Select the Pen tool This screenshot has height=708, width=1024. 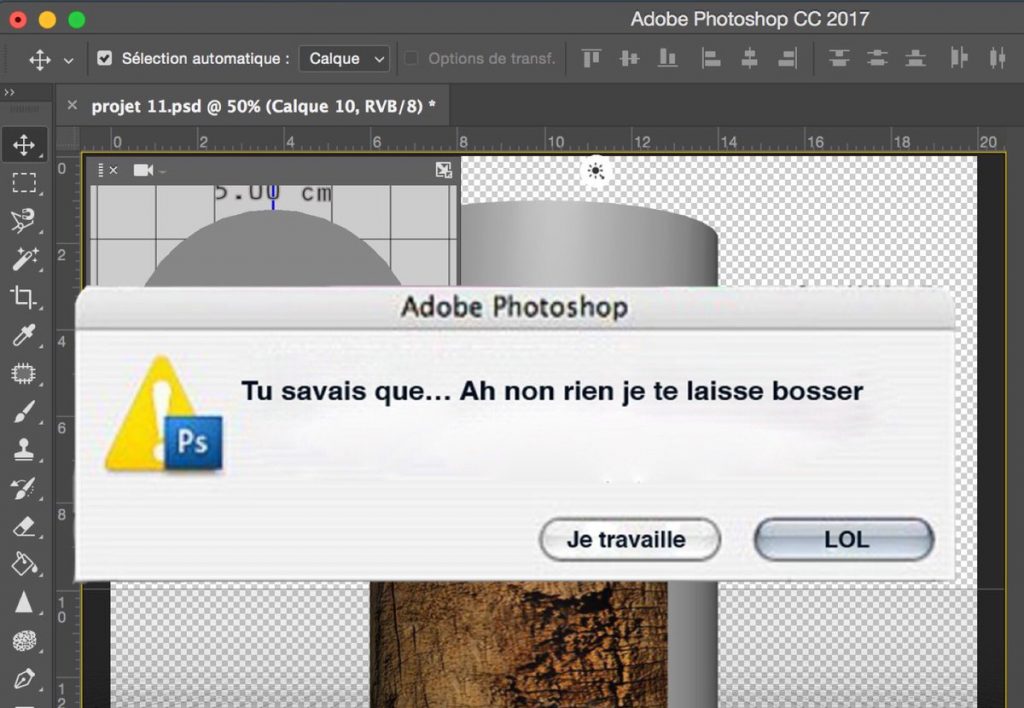pyautogui.click(x=24, y=679)
